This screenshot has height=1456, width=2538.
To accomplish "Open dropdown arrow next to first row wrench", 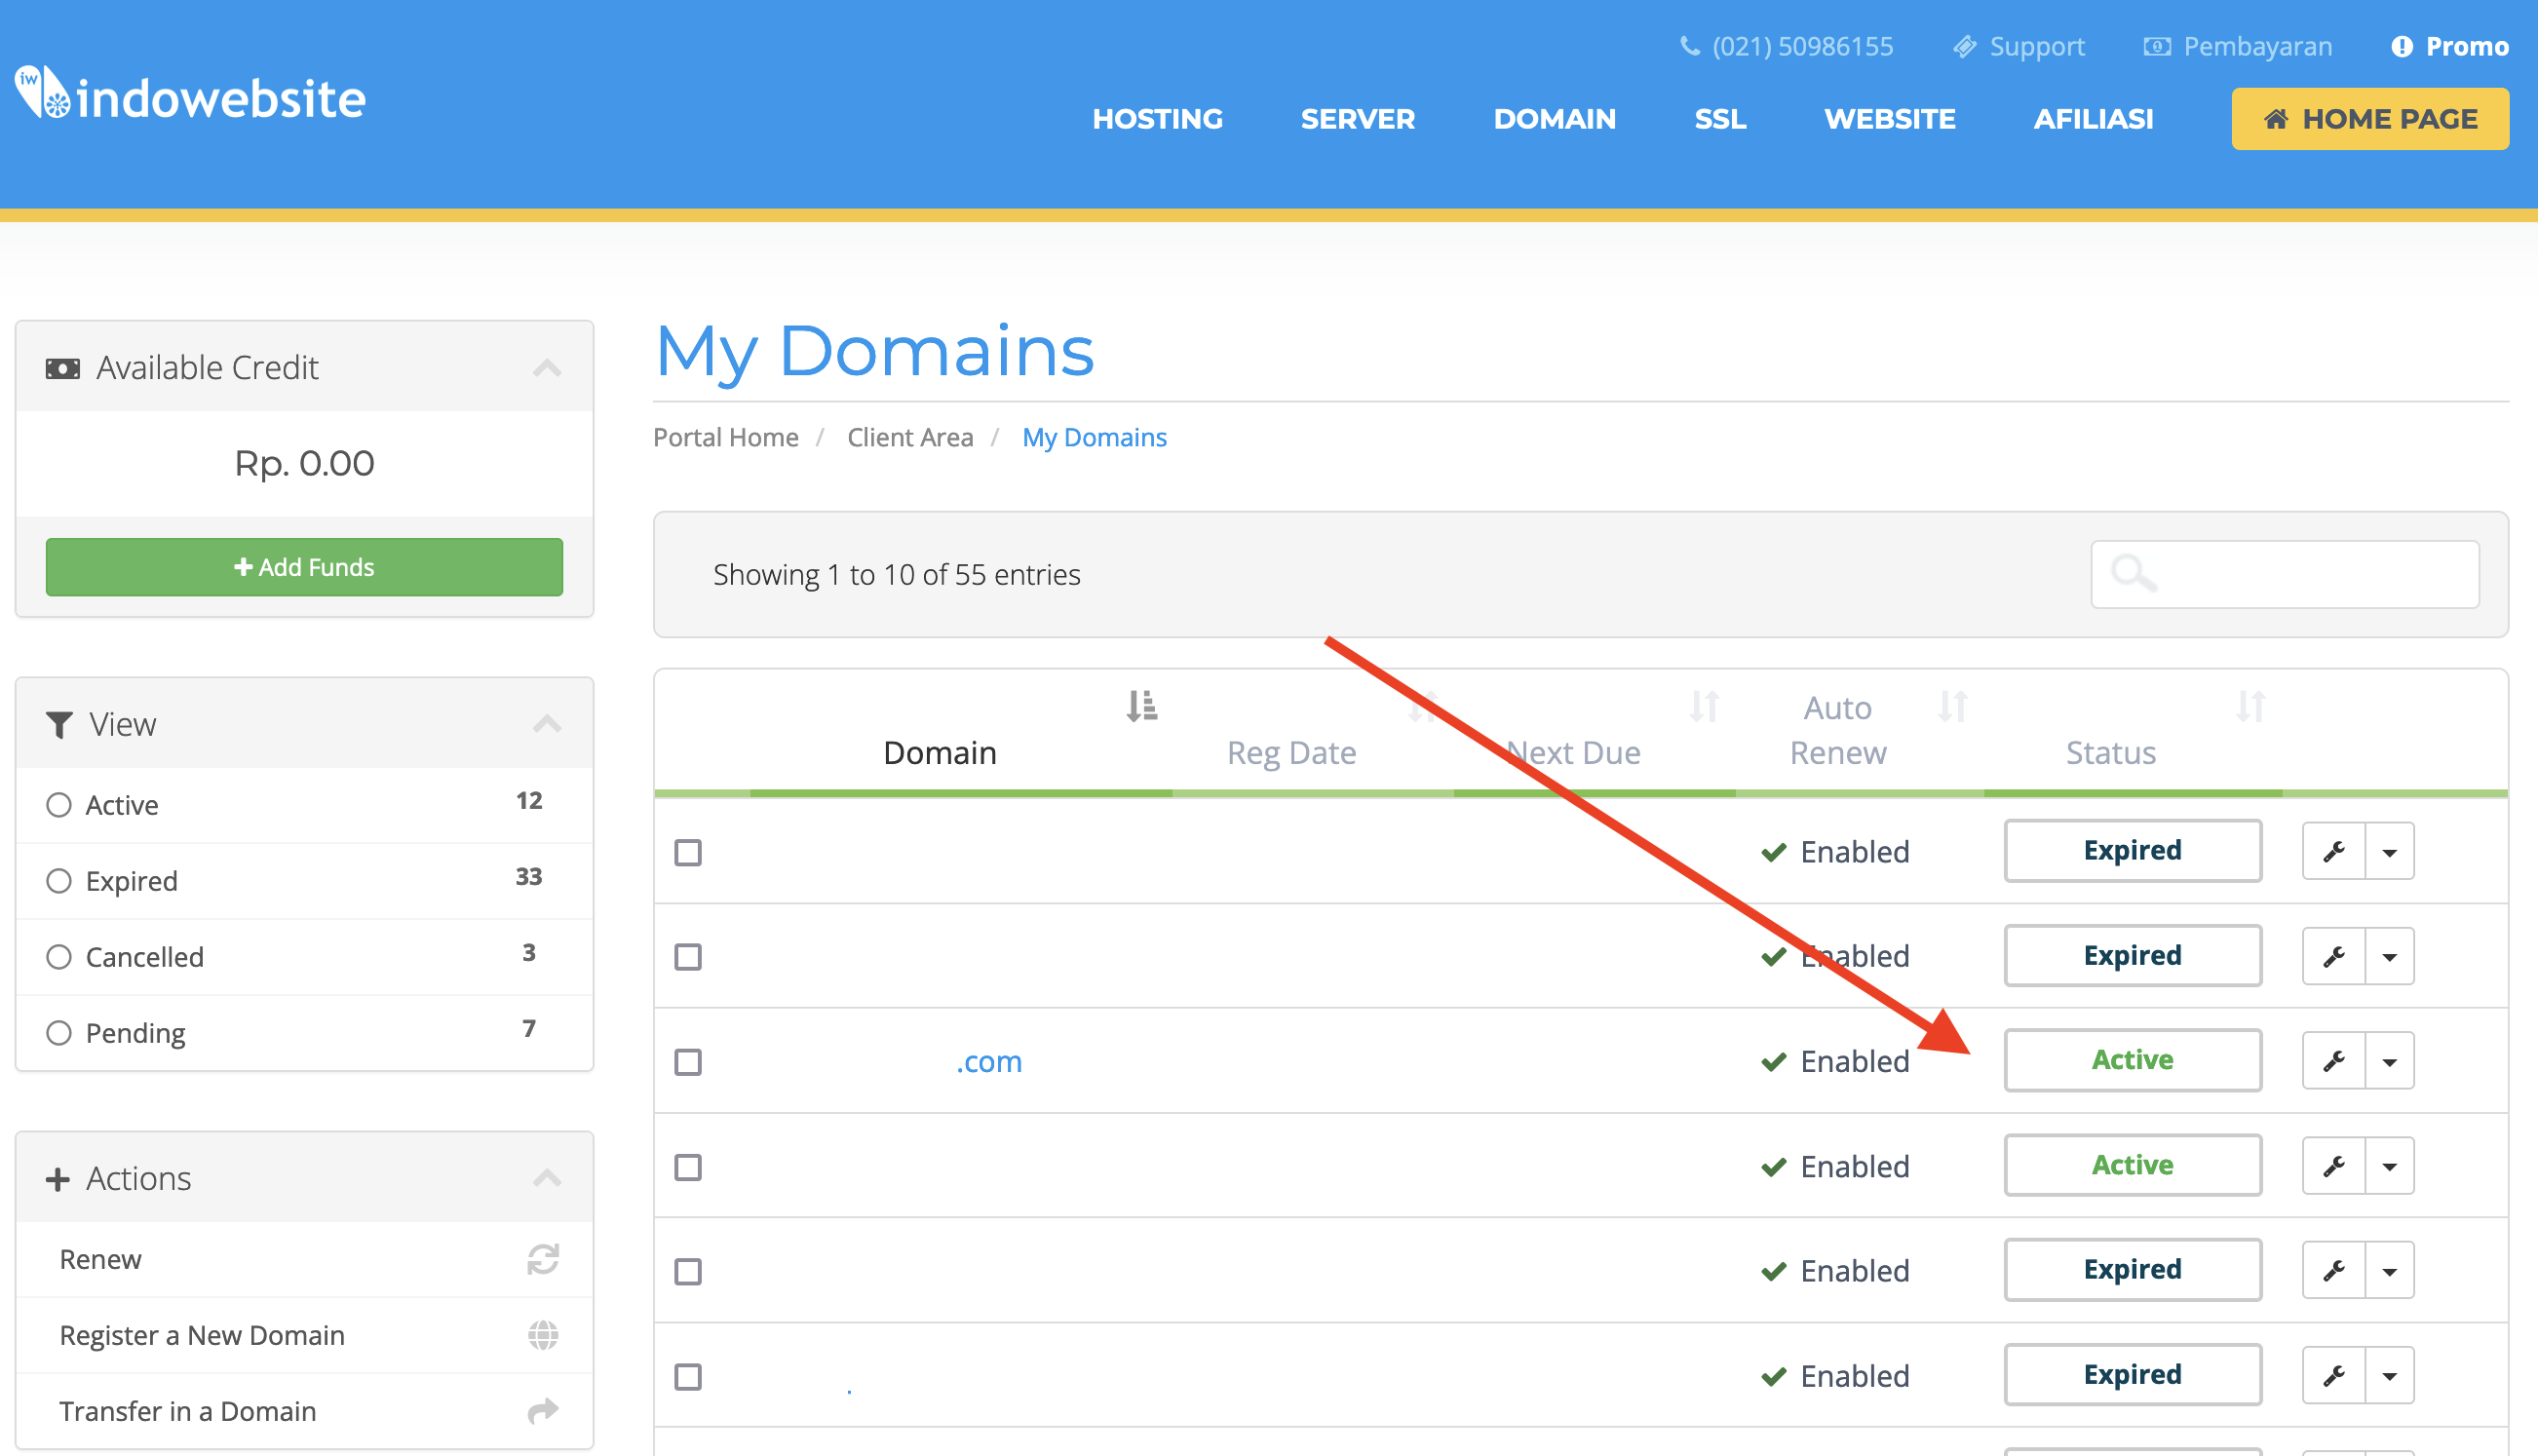I will click(2390, 852).
